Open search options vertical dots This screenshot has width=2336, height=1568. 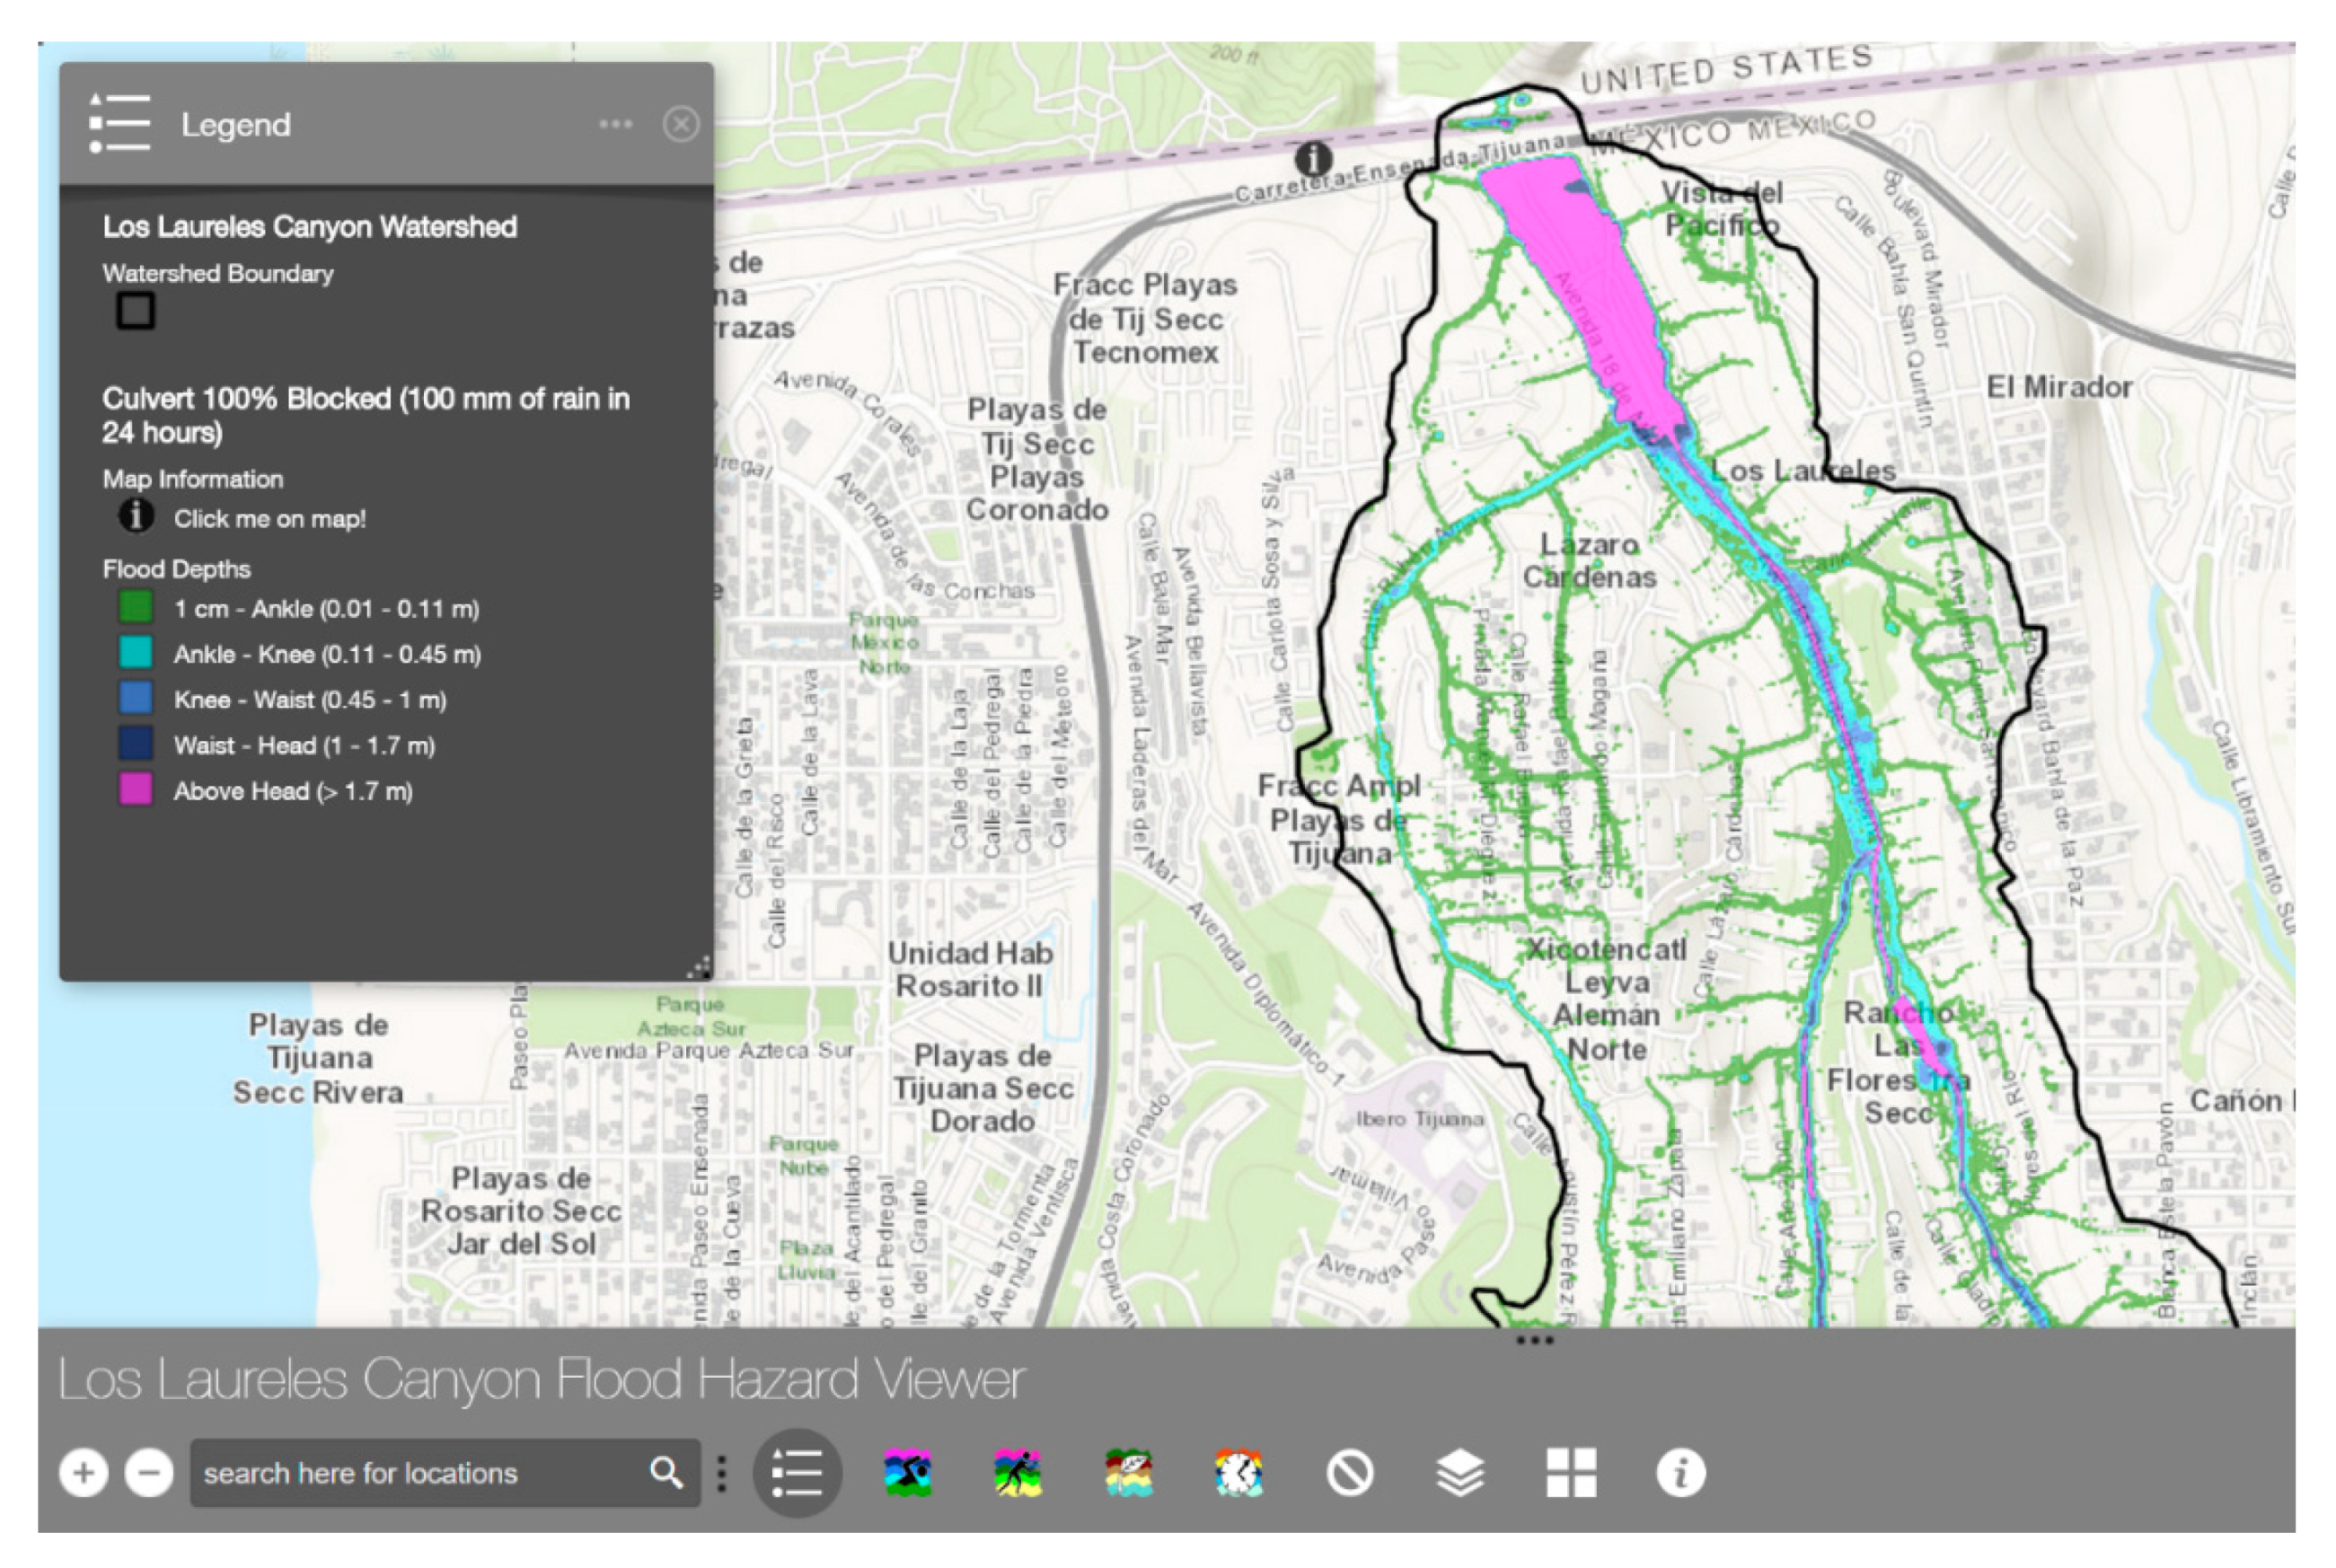click(722, 1473)
